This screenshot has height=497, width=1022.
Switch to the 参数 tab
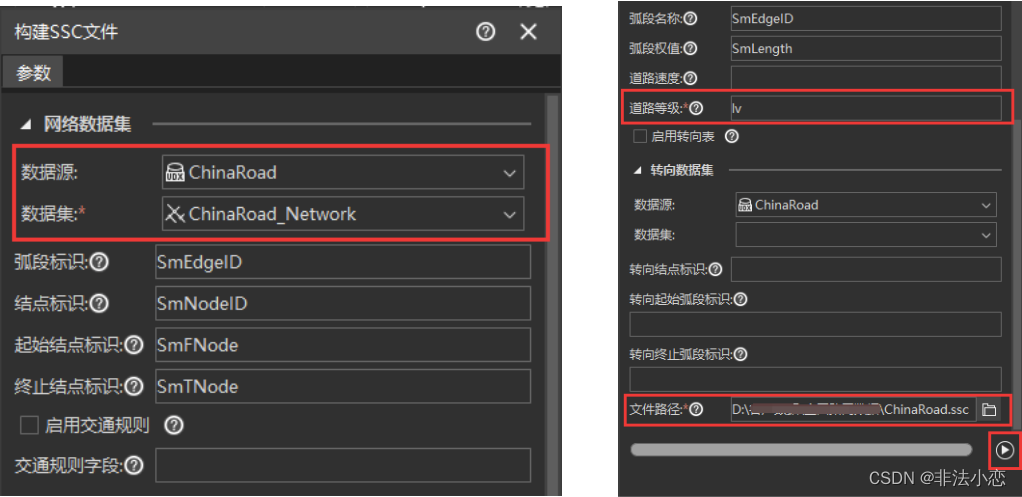(x=33, y=72)
